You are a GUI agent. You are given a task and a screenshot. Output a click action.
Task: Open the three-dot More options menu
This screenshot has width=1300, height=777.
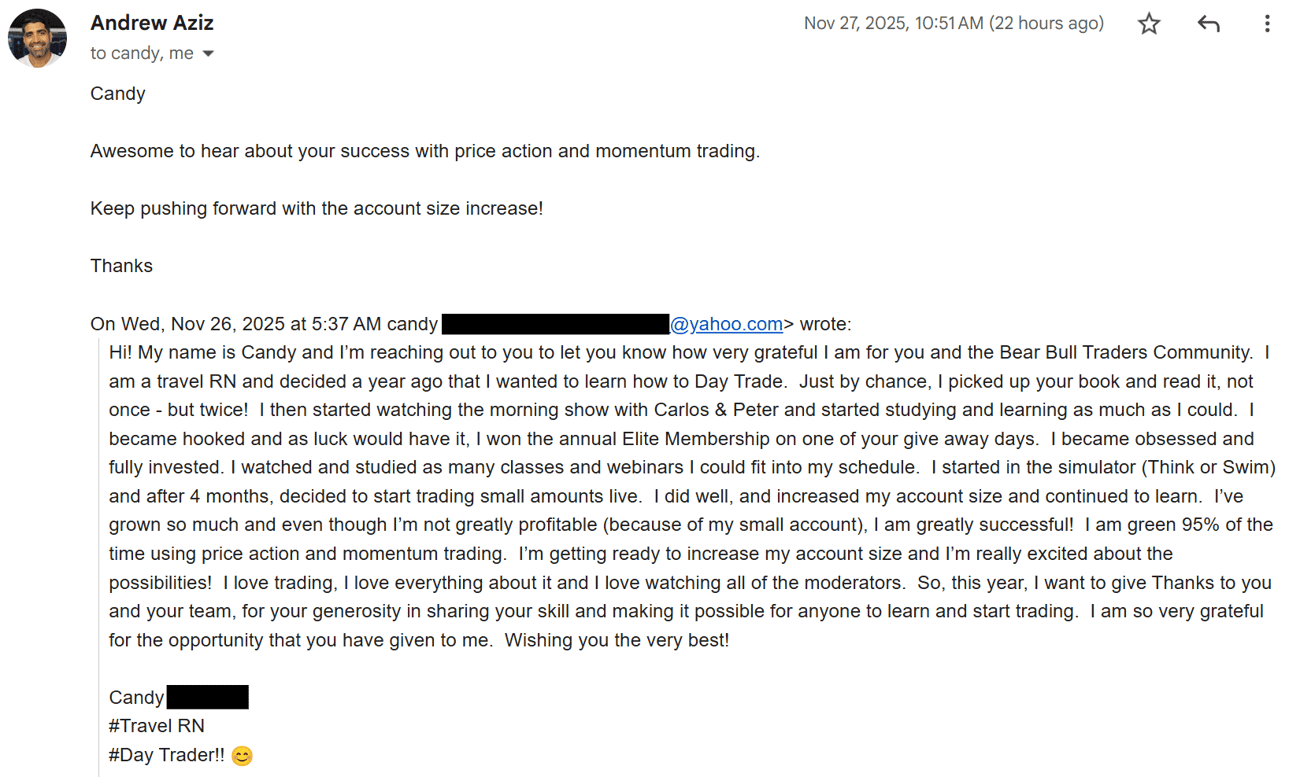point(1267,24)
